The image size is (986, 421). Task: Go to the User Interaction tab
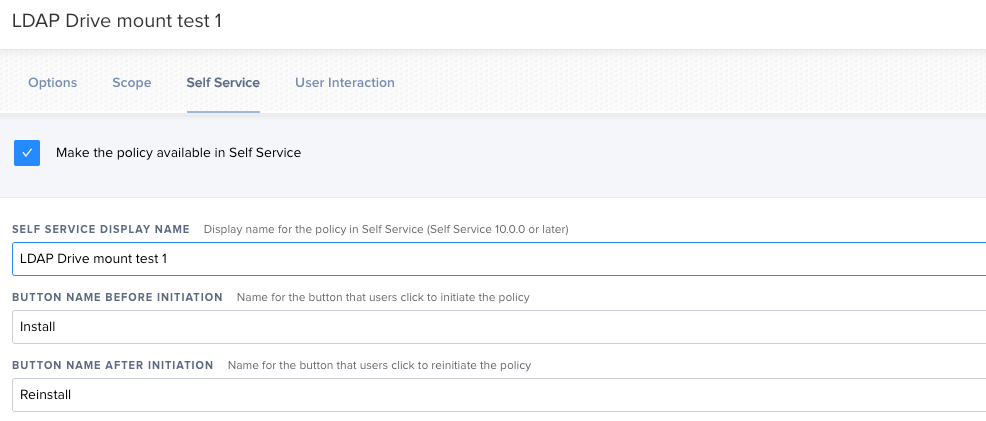click(345, 82)
